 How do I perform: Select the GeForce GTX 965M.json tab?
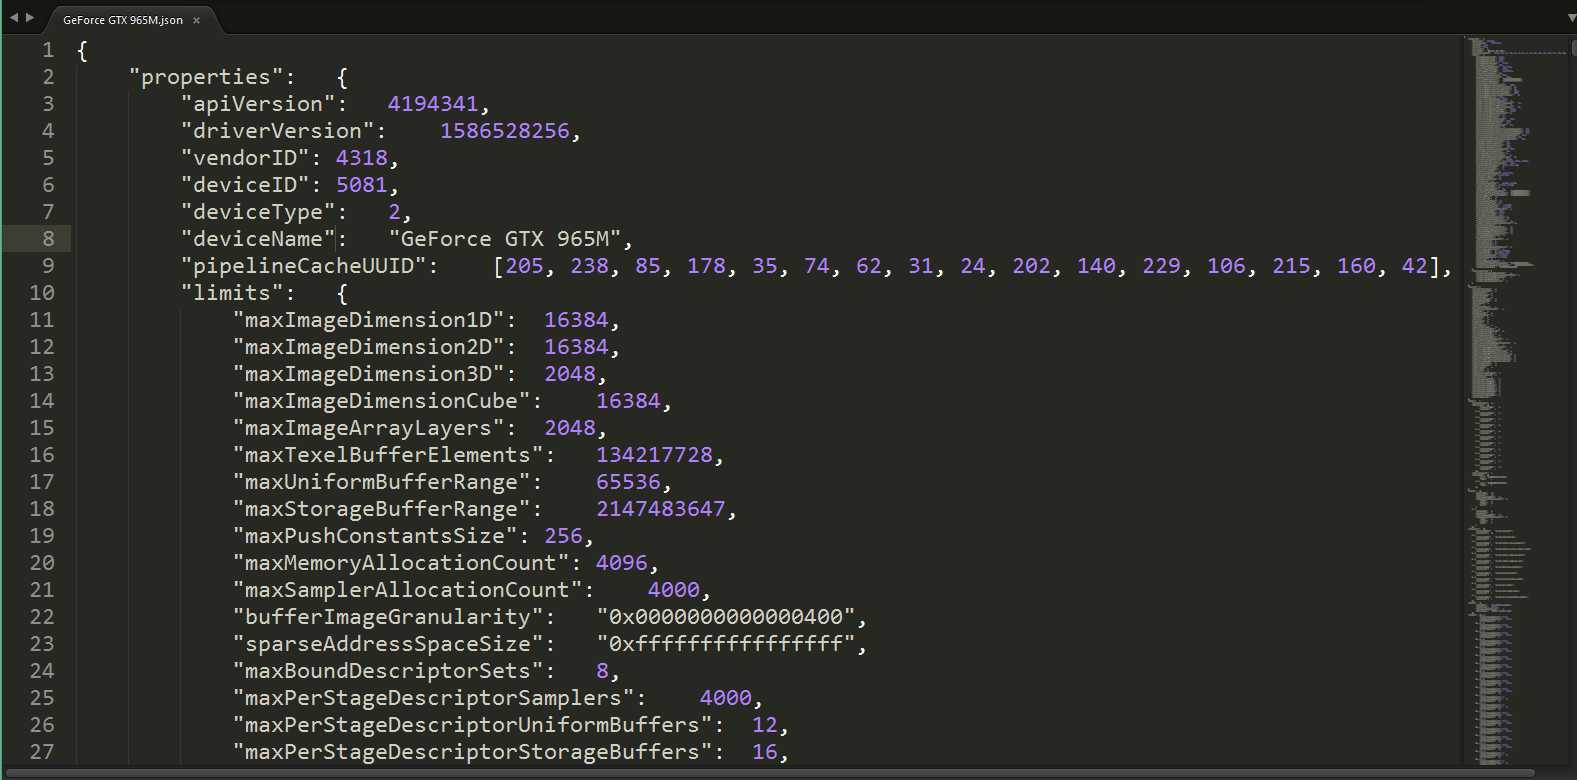pos(123,20)
